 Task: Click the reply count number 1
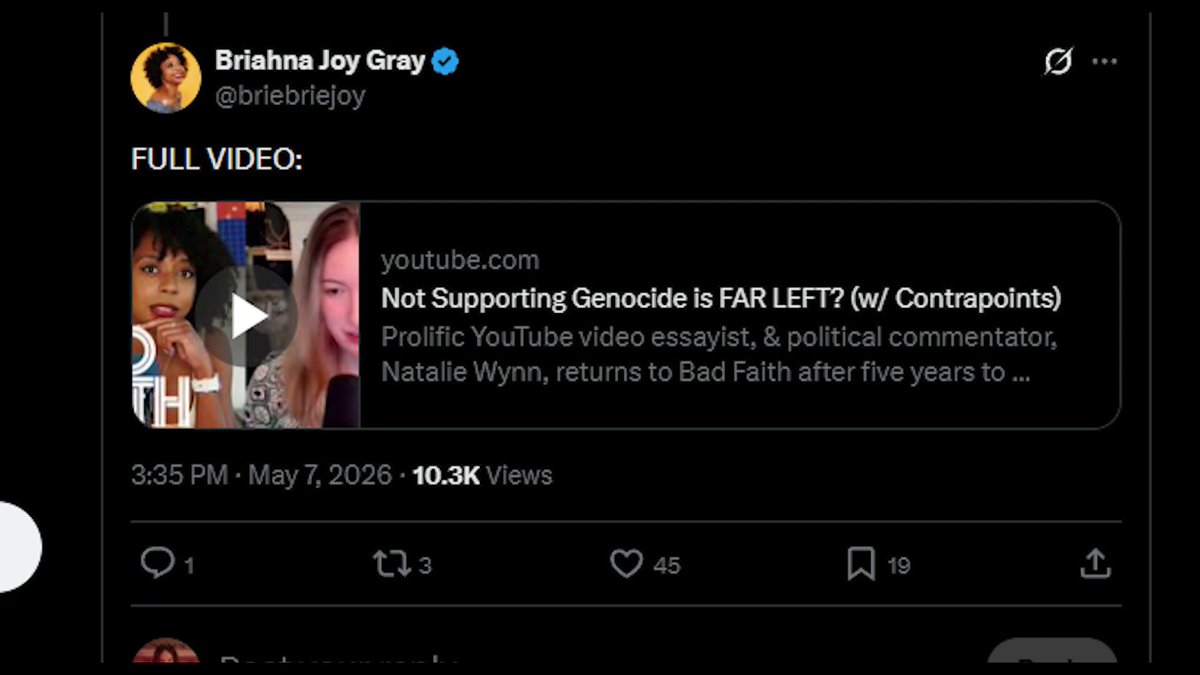(x=189, y=566)
